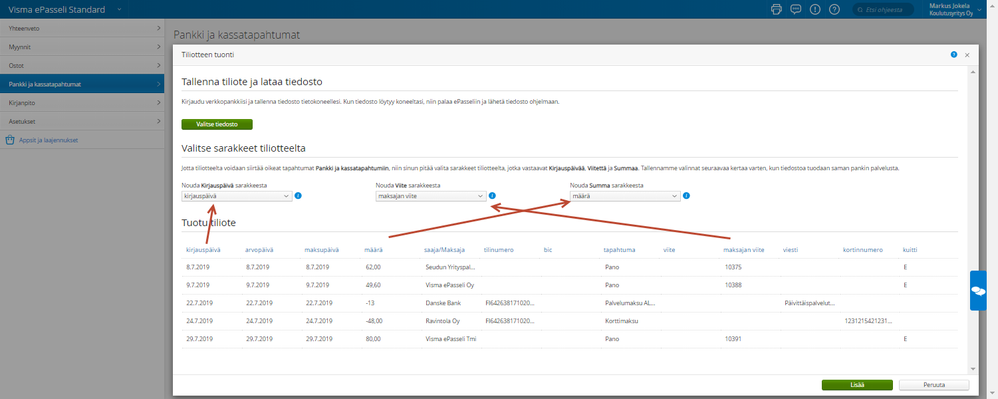Screen dimensions: 998x399
Task: Click info icon beside Kirjauspäivä dropdown
Action: pos(299,196)
